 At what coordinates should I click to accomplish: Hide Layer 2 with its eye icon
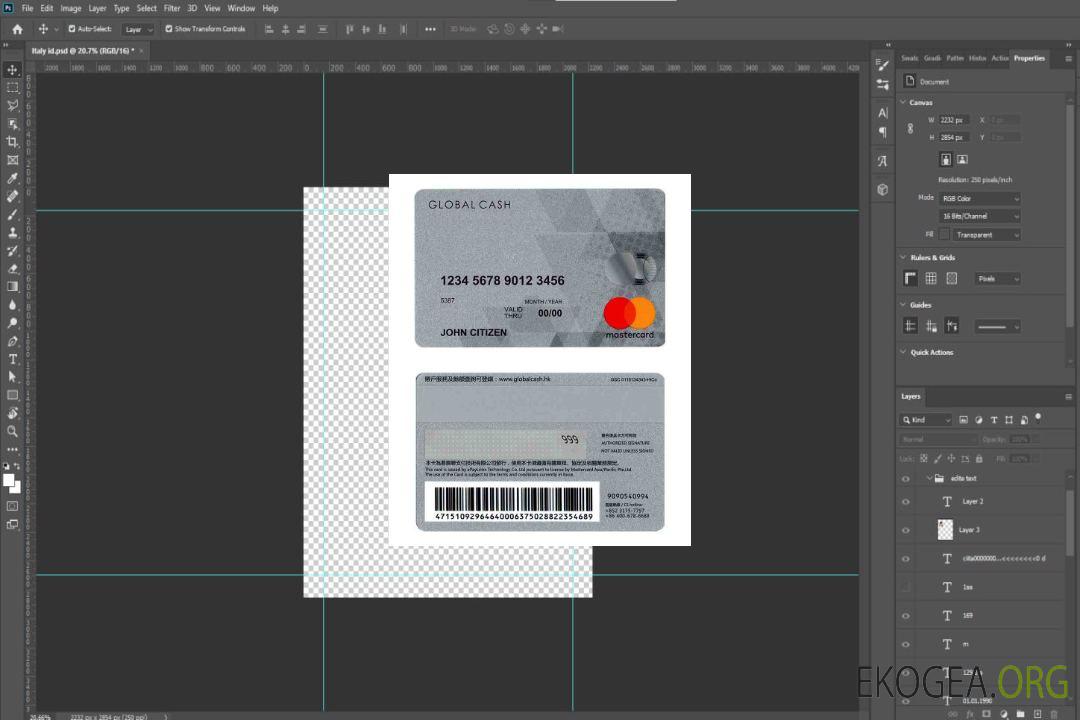(906, 502)
